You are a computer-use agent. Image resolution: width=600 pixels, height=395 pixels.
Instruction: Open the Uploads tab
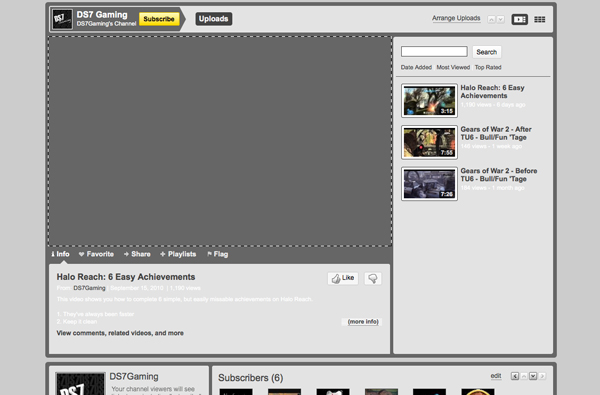pyautogui.click(x=214, y=19)
